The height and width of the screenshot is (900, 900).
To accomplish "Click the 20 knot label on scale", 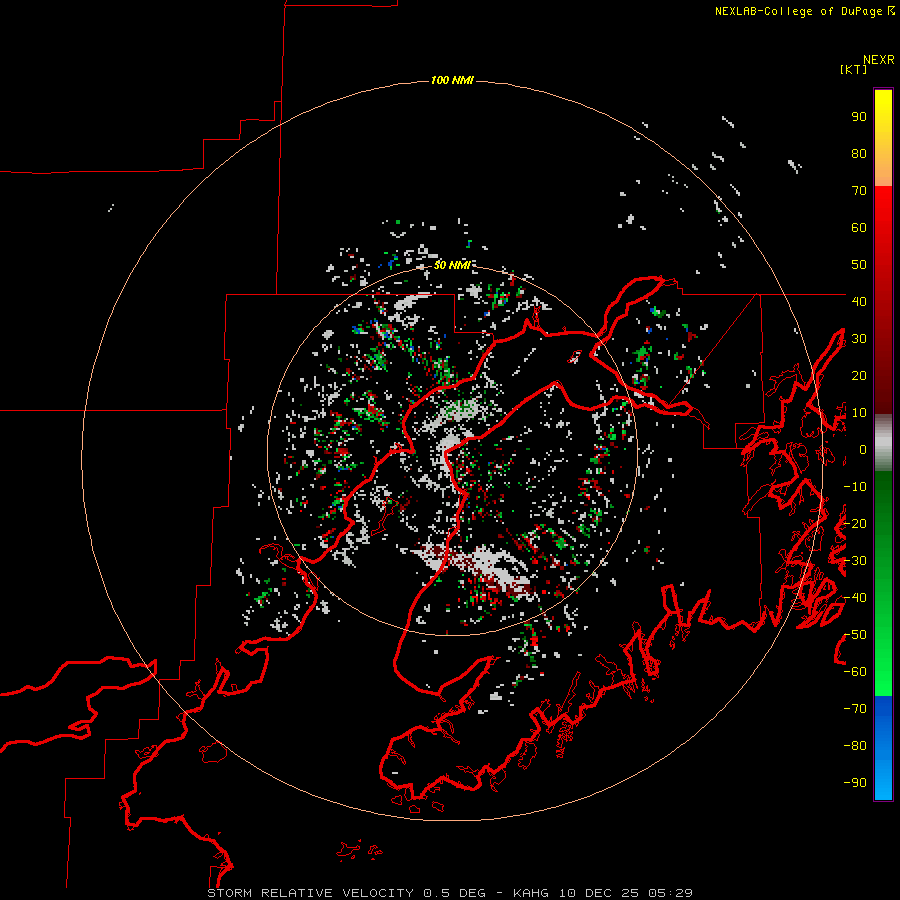I will coord(859,375).
